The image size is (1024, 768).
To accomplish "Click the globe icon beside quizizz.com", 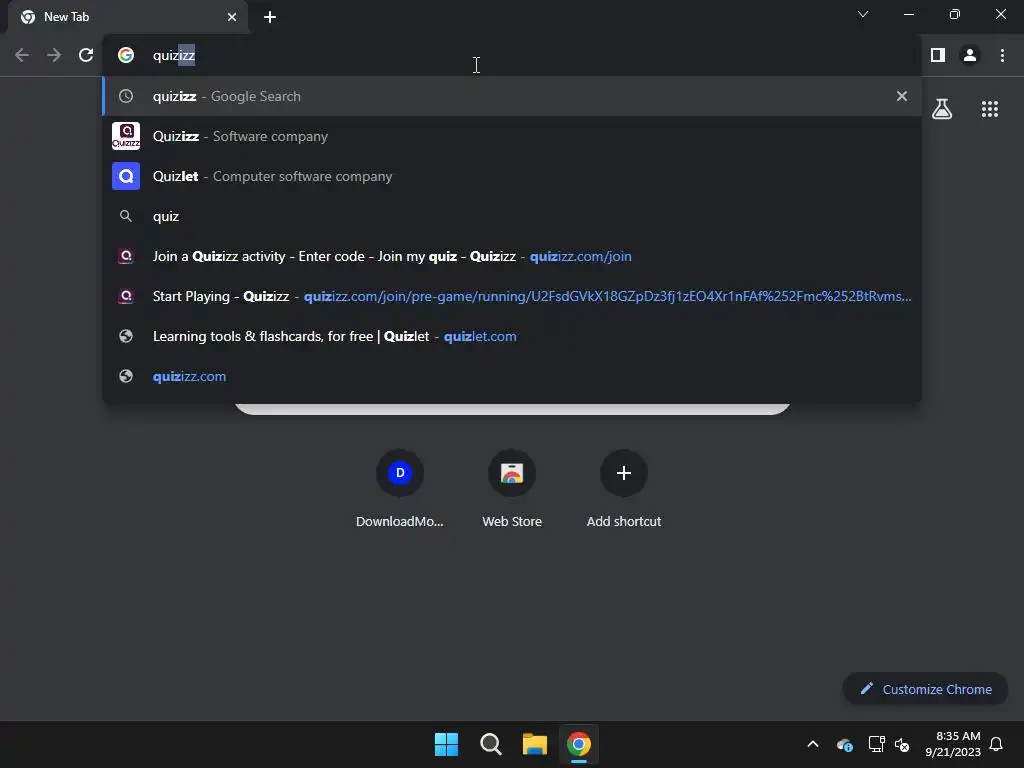I will pyautogui.click(x=126, y=376).
